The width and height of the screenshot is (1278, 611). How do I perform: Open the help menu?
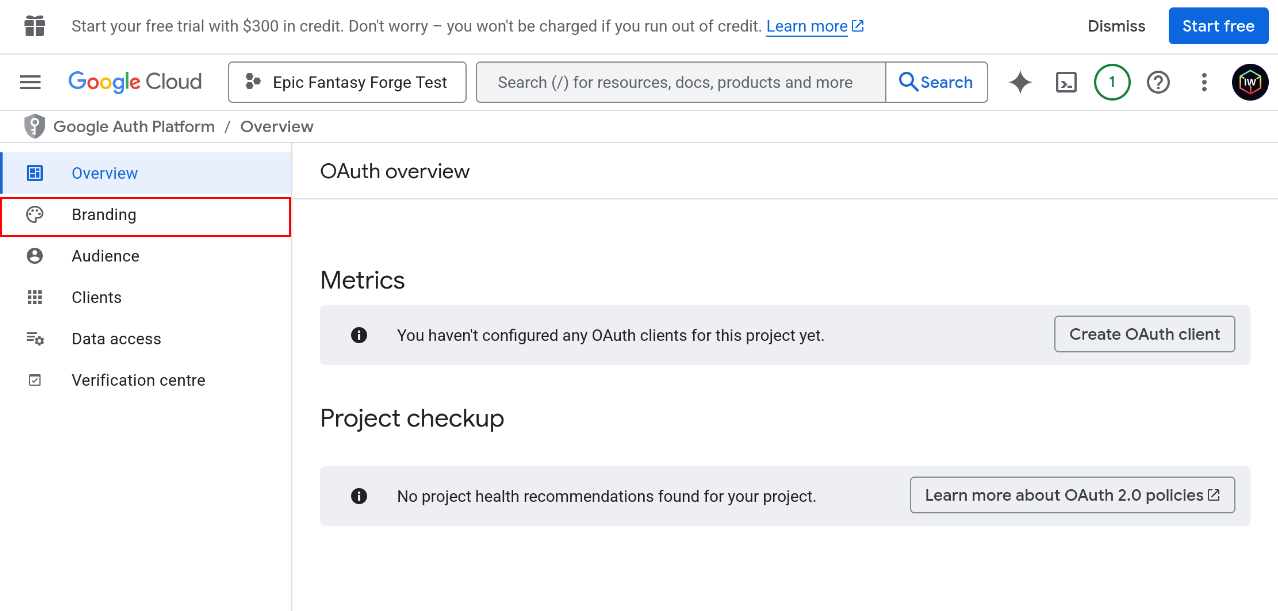(1158, 82)
